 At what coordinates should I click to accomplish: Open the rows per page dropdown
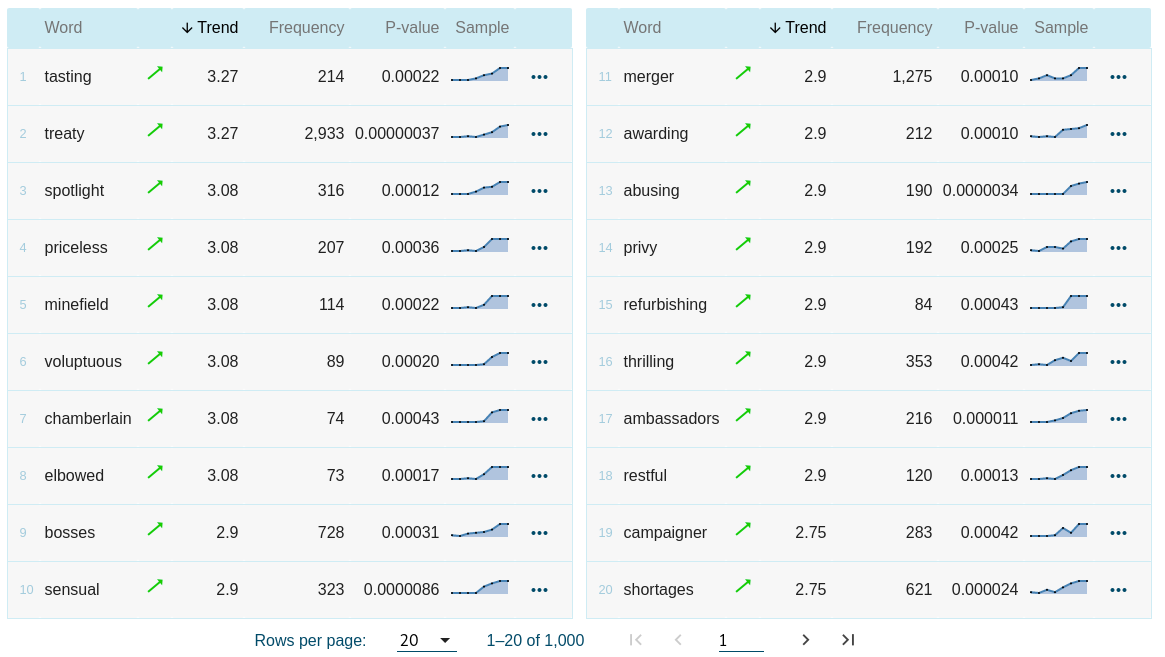point(427,640)
